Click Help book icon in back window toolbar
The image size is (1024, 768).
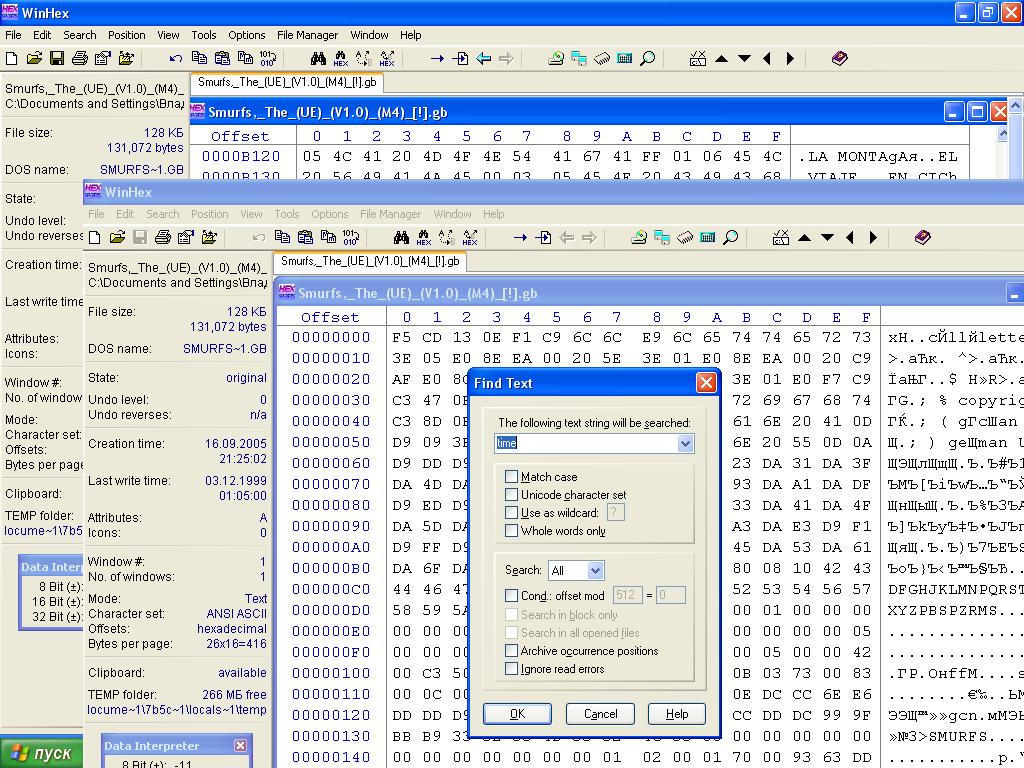839,59
